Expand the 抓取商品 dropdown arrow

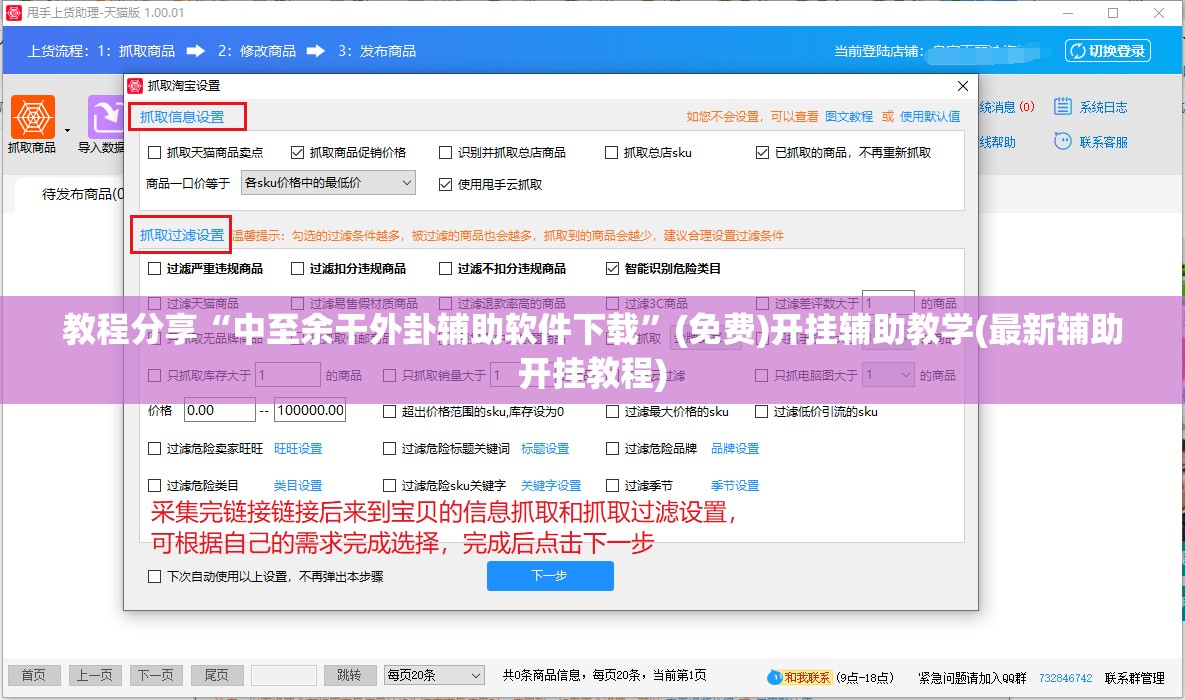67,131
